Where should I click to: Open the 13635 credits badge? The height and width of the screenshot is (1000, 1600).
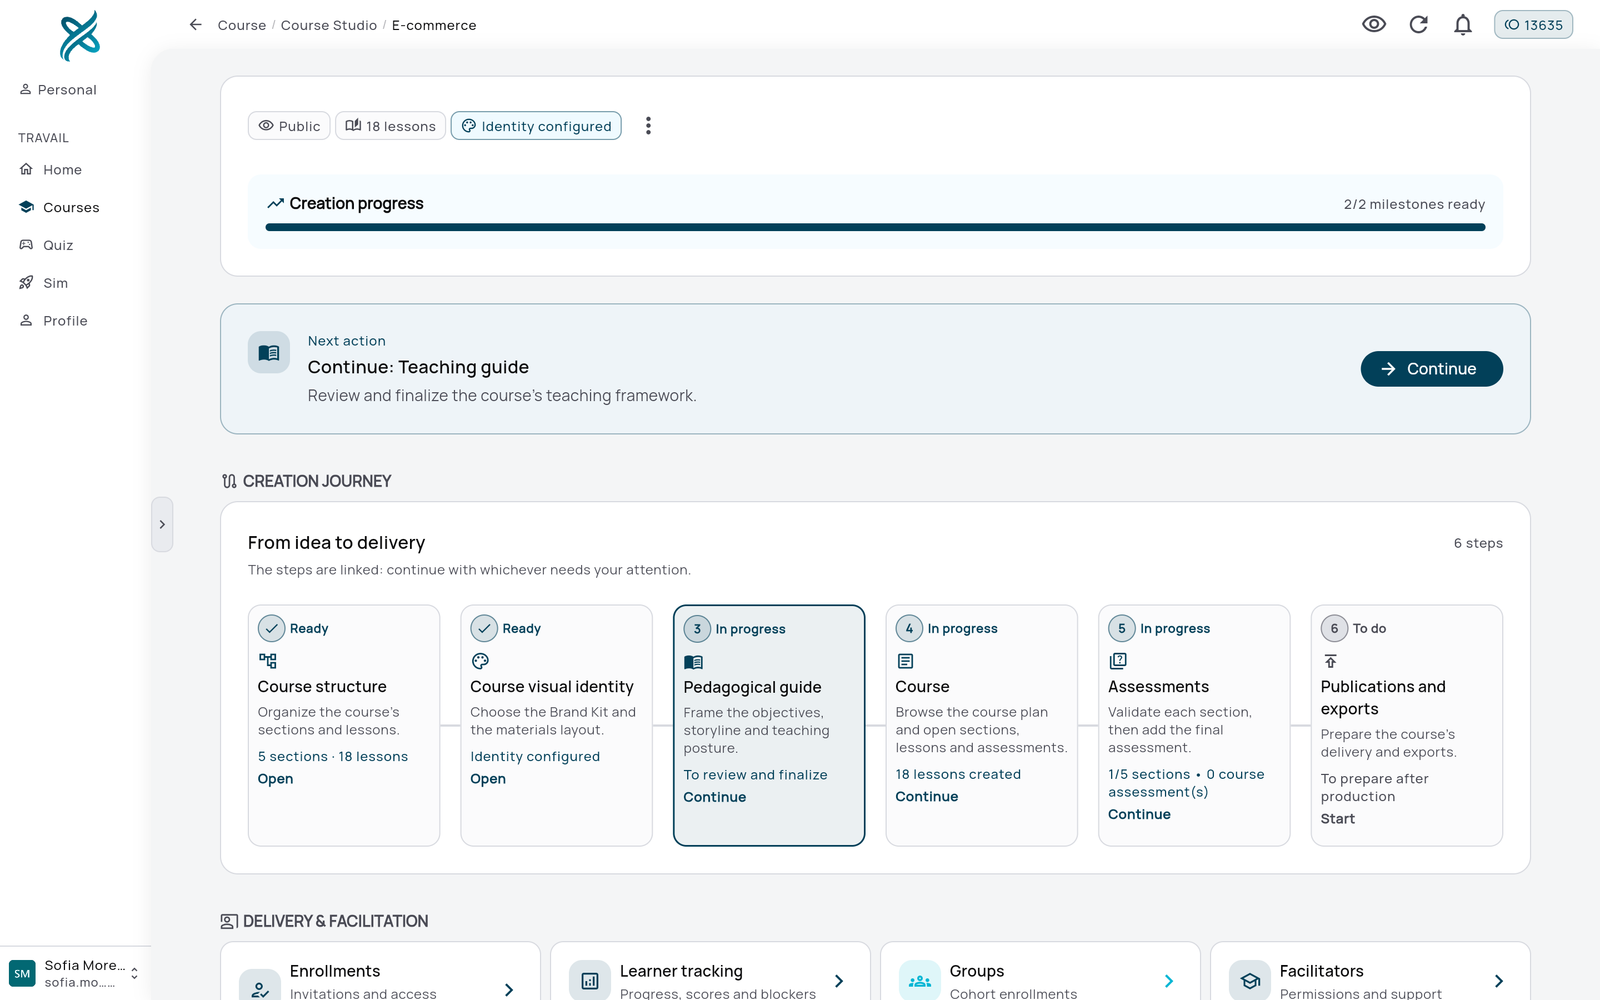point(1533,25)
